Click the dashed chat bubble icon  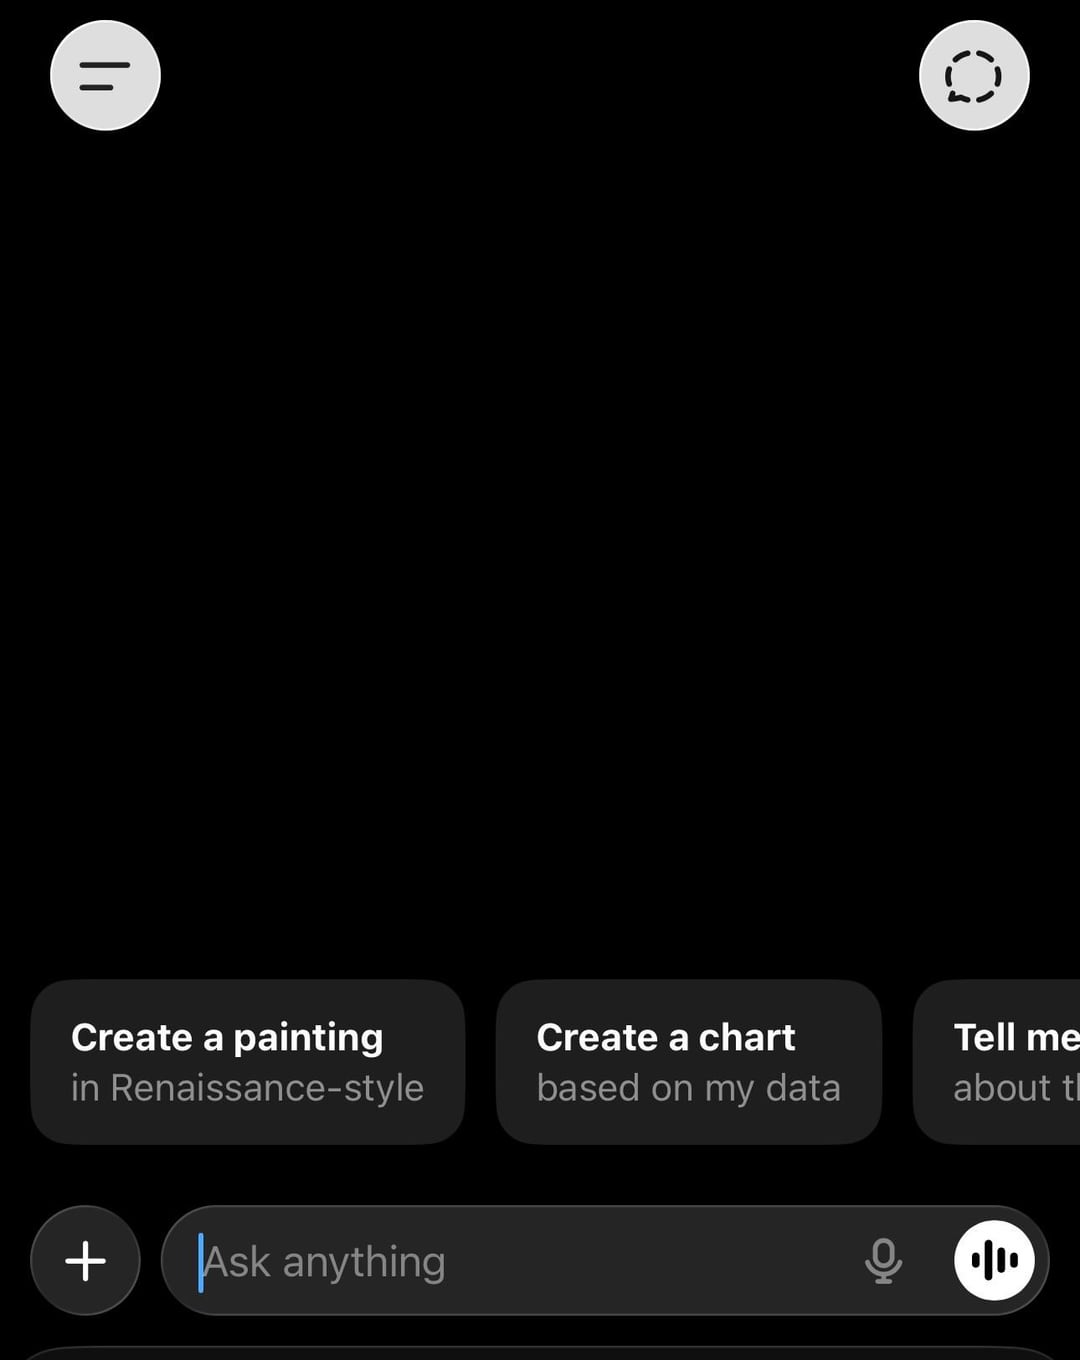[973, 76]
